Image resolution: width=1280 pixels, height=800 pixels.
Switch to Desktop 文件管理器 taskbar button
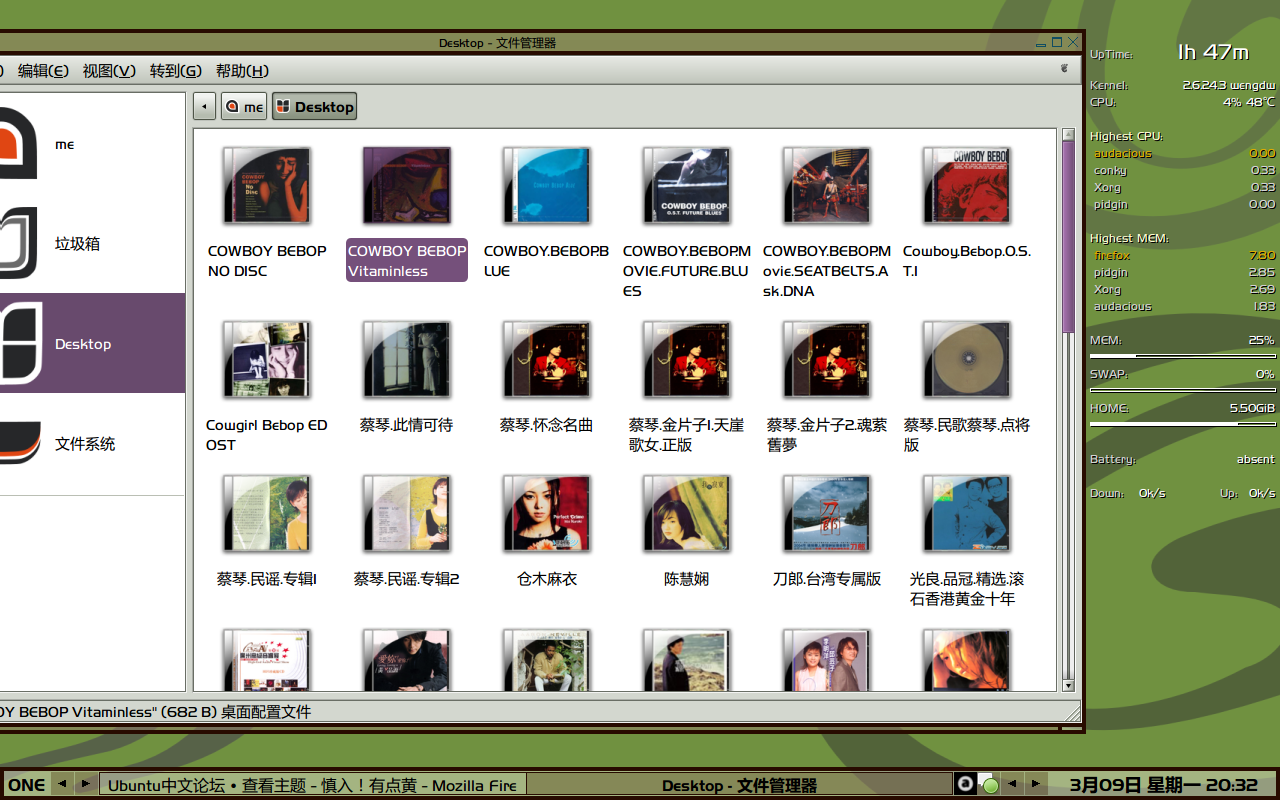coord(739,784)
